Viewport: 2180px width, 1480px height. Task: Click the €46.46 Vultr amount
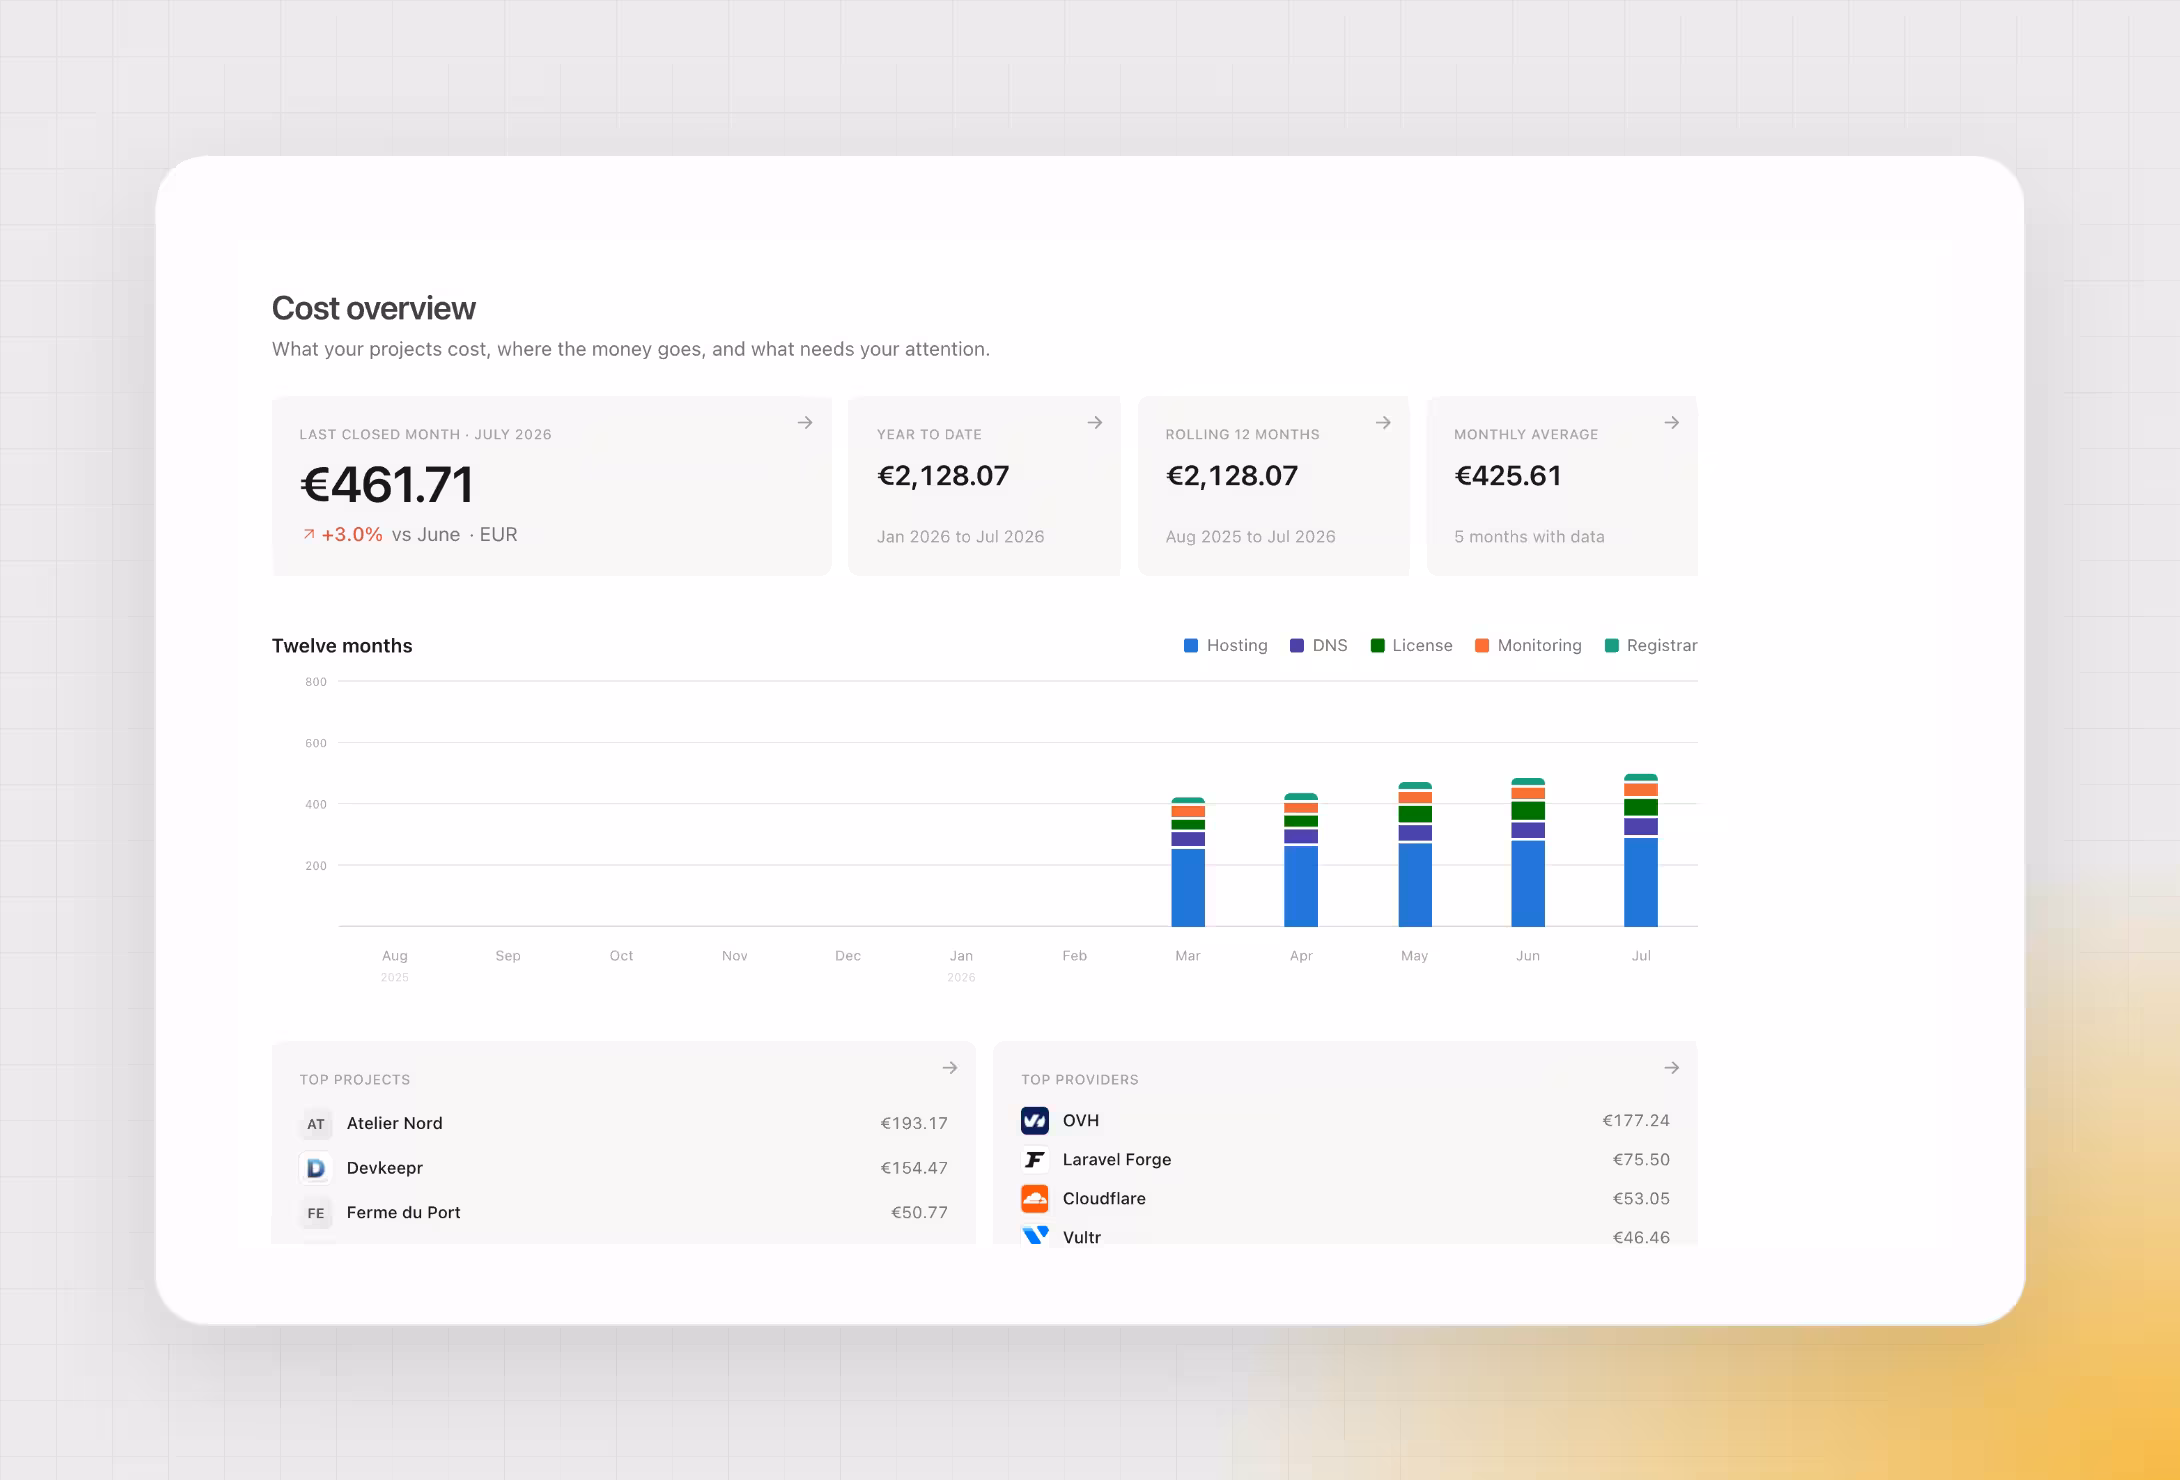(1641, 1237)
